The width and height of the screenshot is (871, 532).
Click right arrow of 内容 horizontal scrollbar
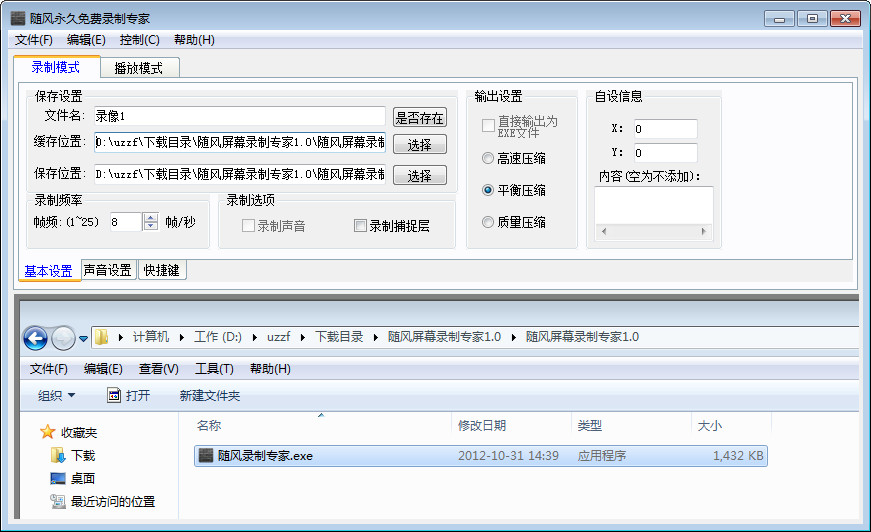click(x=704, y=231)
